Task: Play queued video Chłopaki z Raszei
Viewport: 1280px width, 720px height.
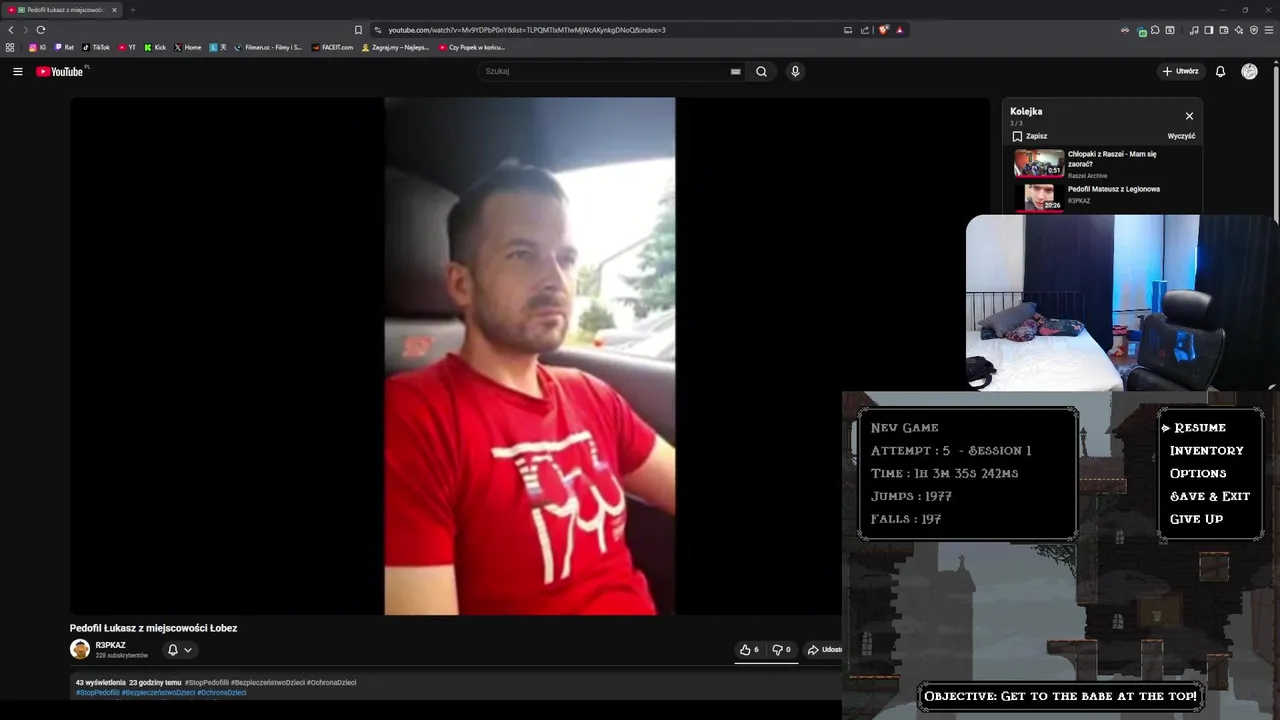Action: (1102, 164)
